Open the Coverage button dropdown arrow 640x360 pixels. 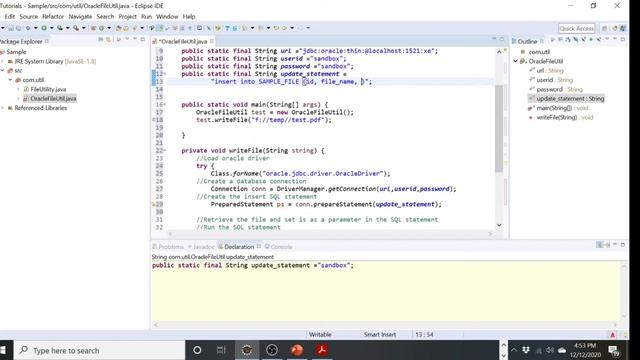tap(68, 28)
